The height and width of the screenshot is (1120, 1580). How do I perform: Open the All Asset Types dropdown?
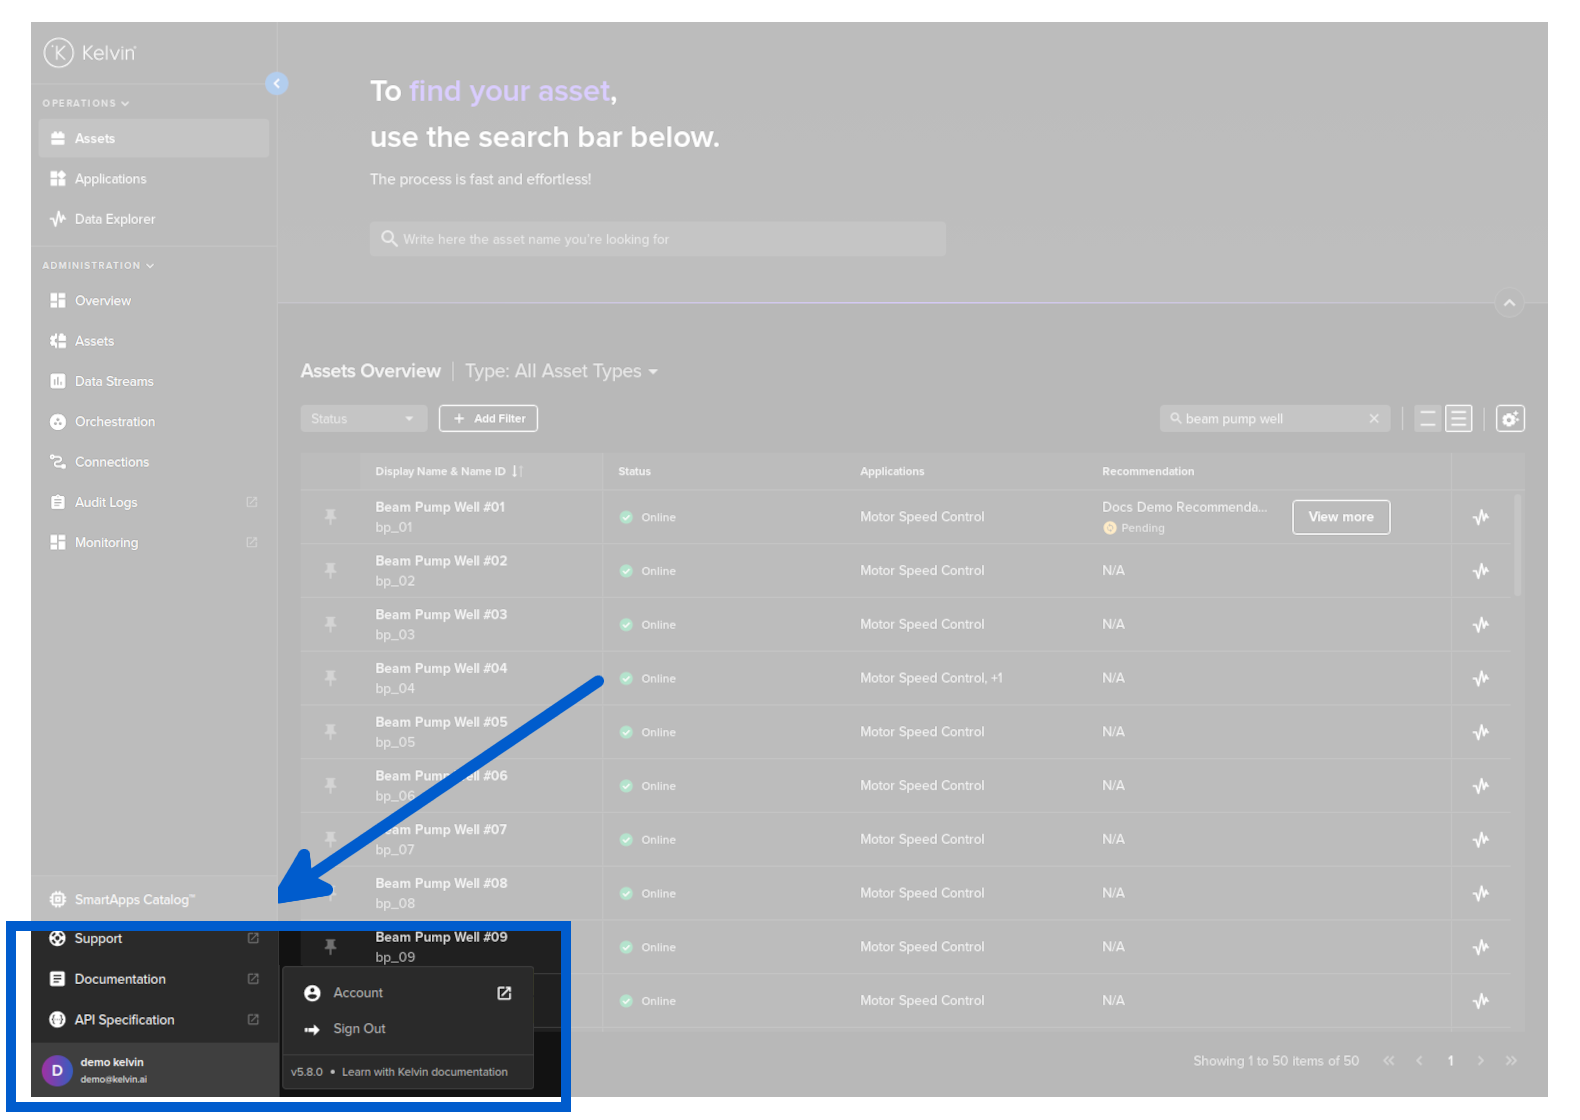coord(561,371)
